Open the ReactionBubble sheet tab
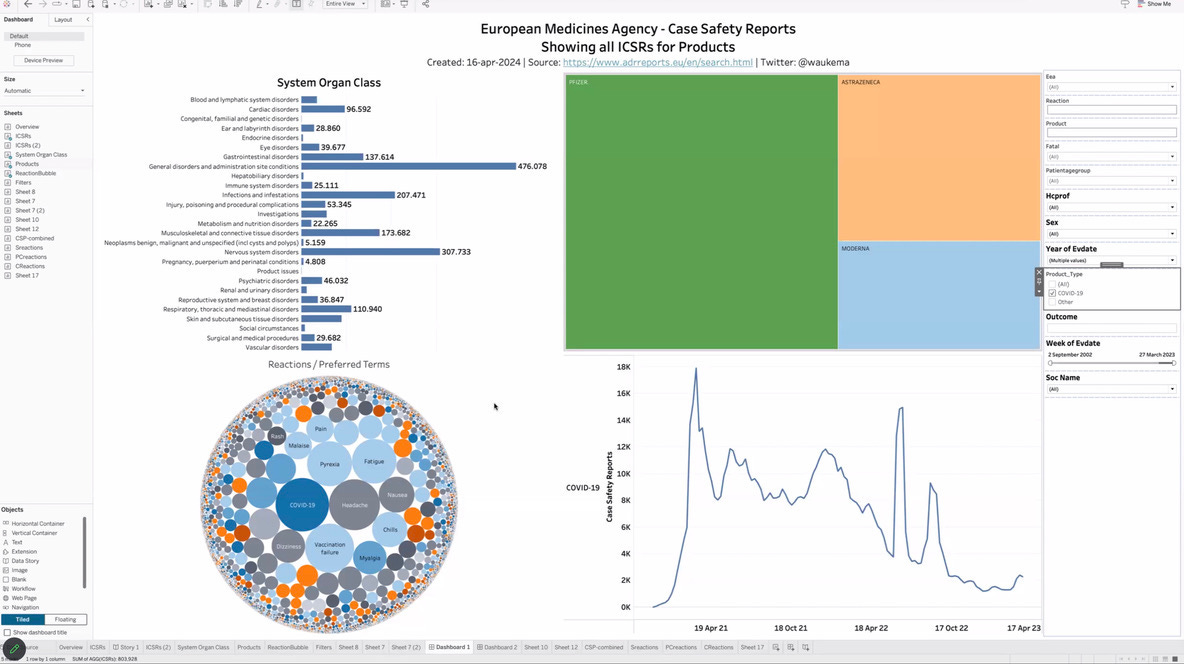This screenshot has height=664, width=1184. (288, 647)
